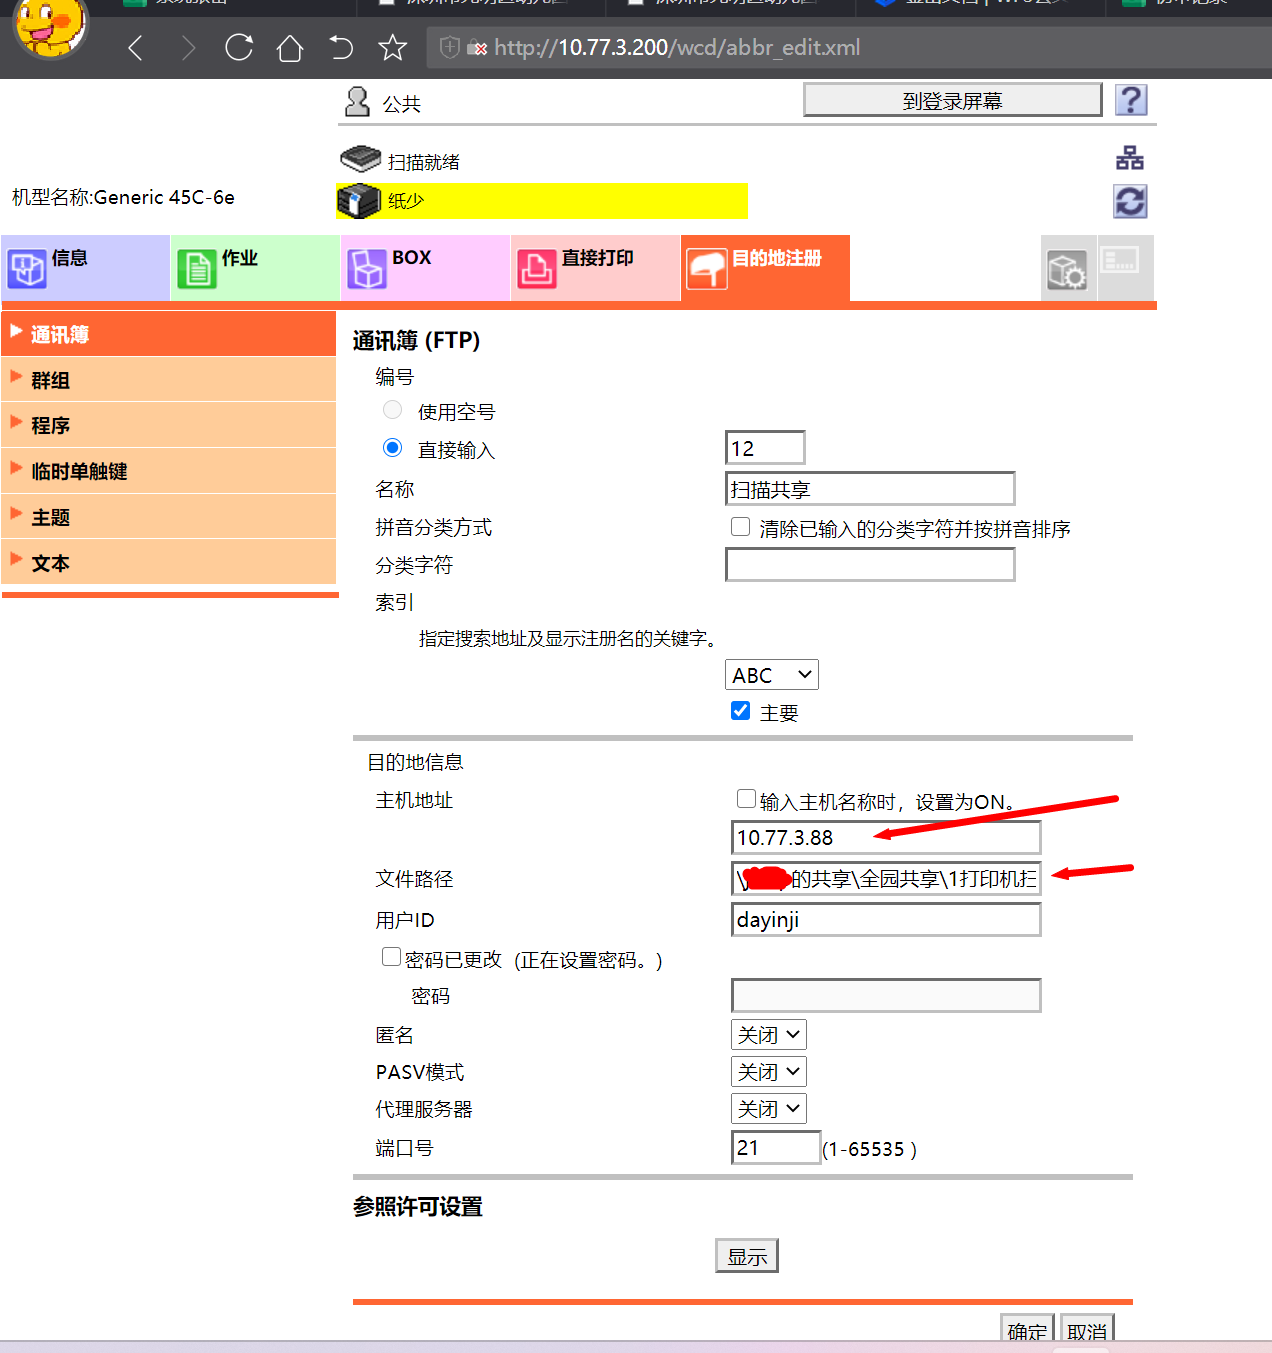The width and height of the screenshot is (1272, 1353).
Task: Open the 作业 tab
Action: click(255, 268)
